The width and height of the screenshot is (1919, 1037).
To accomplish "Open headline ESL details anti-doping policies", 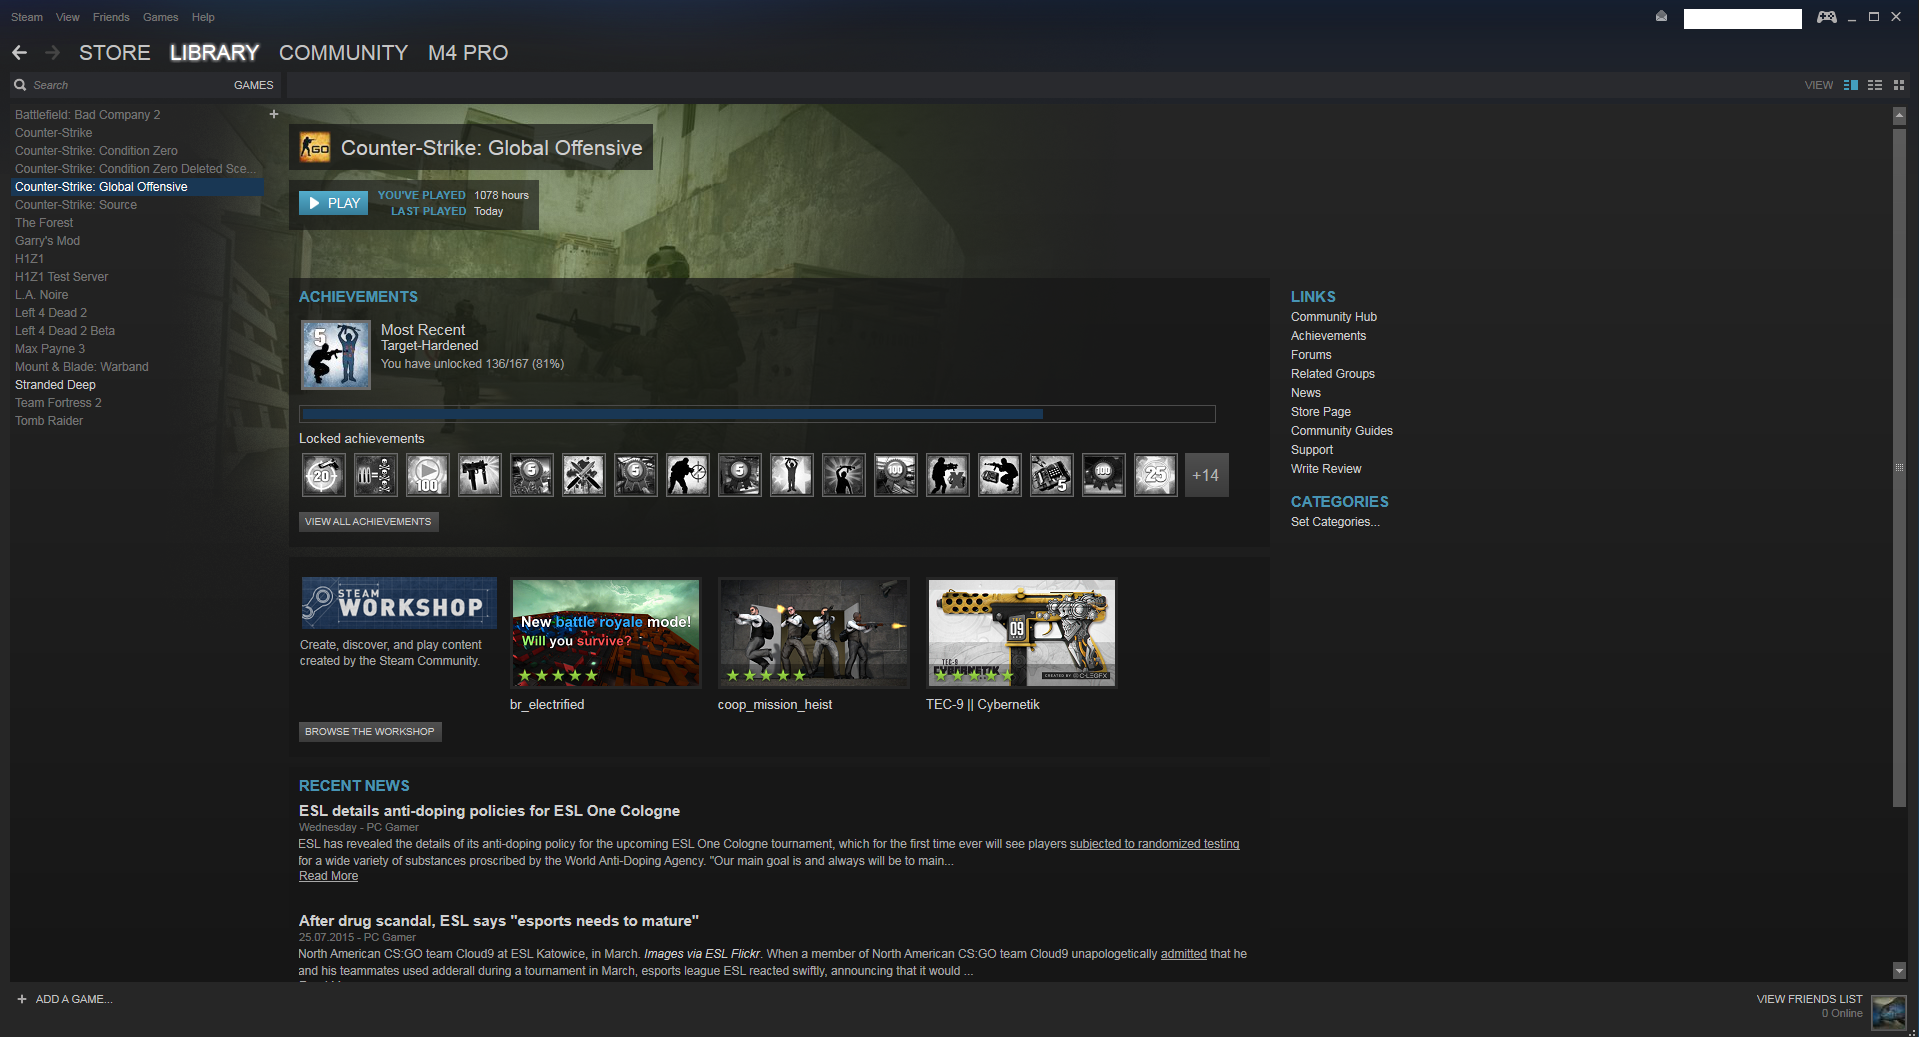I will (x=489, y=811).
